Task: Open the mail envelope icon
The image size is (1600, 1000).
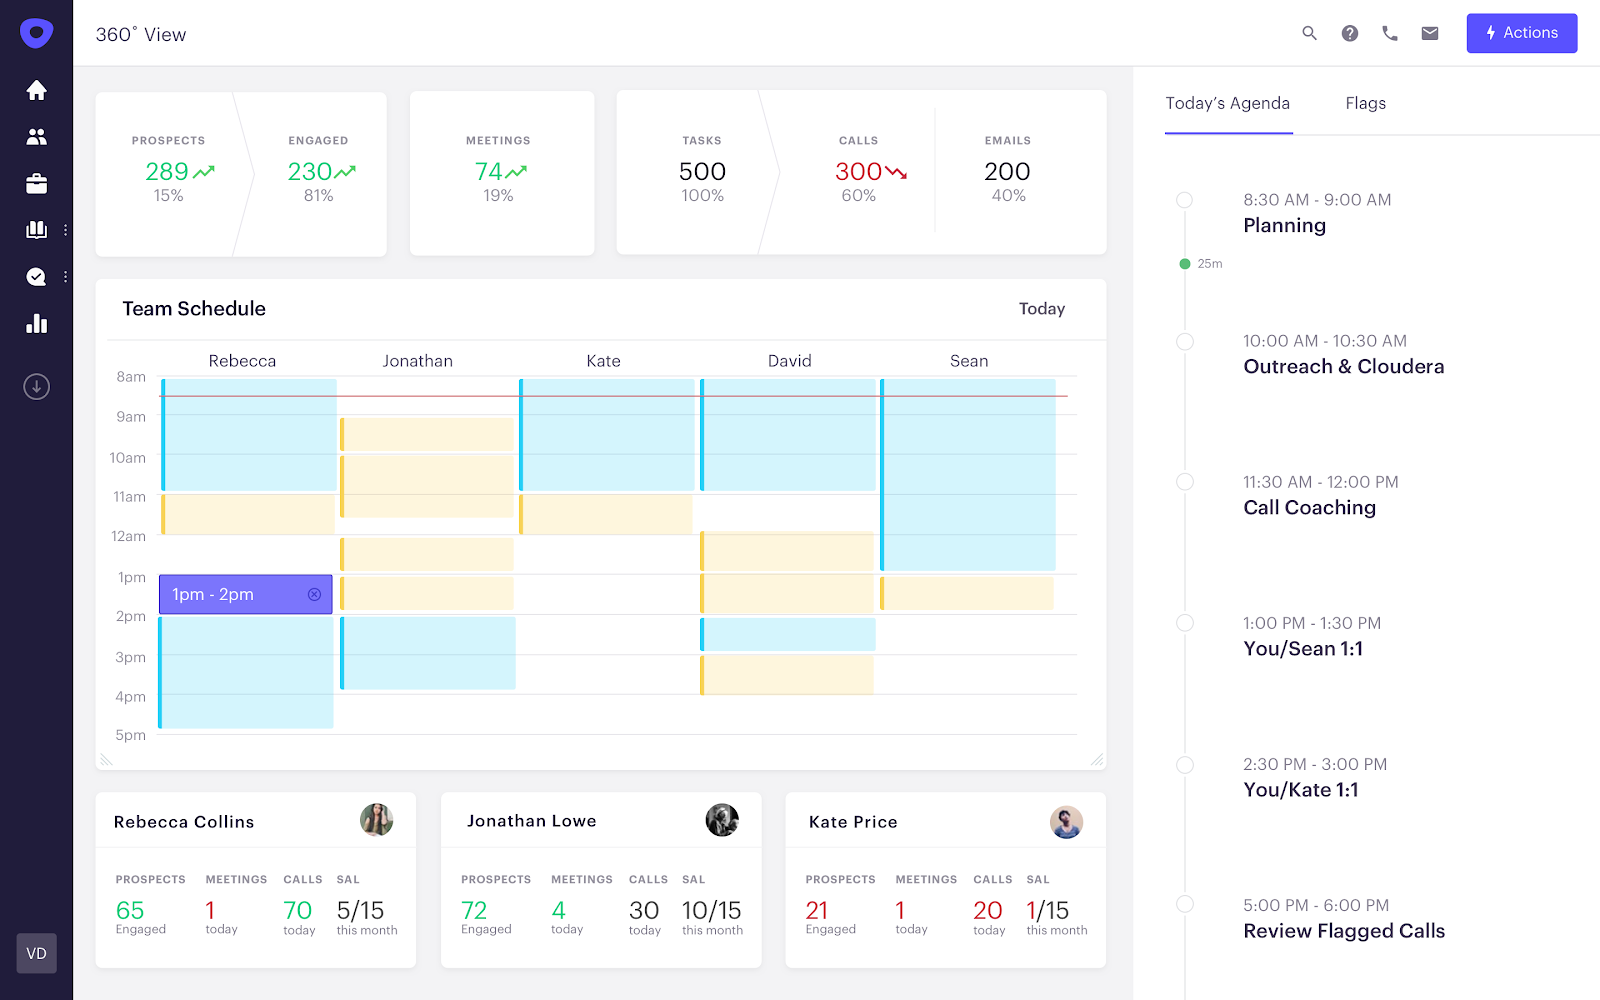Action: click(x=1430, y=33)
